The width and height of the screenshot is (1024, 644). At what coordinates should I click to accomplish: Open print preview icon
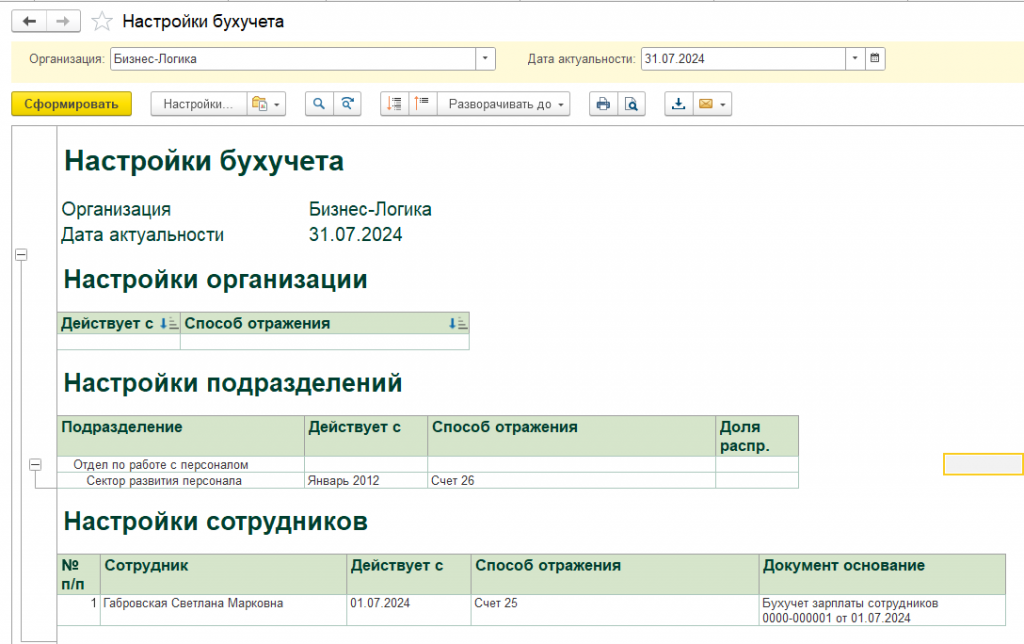click(x=631, y=104)
